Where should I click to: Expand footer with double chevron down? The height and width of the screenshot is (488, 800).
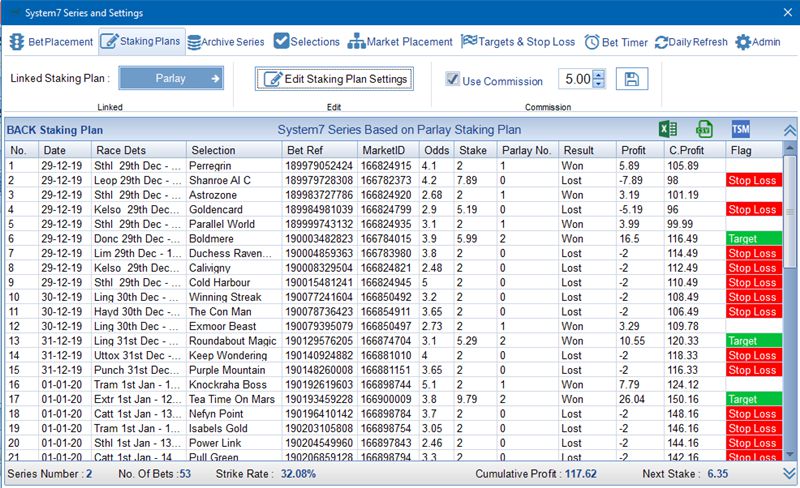click(x=789, y=474)
